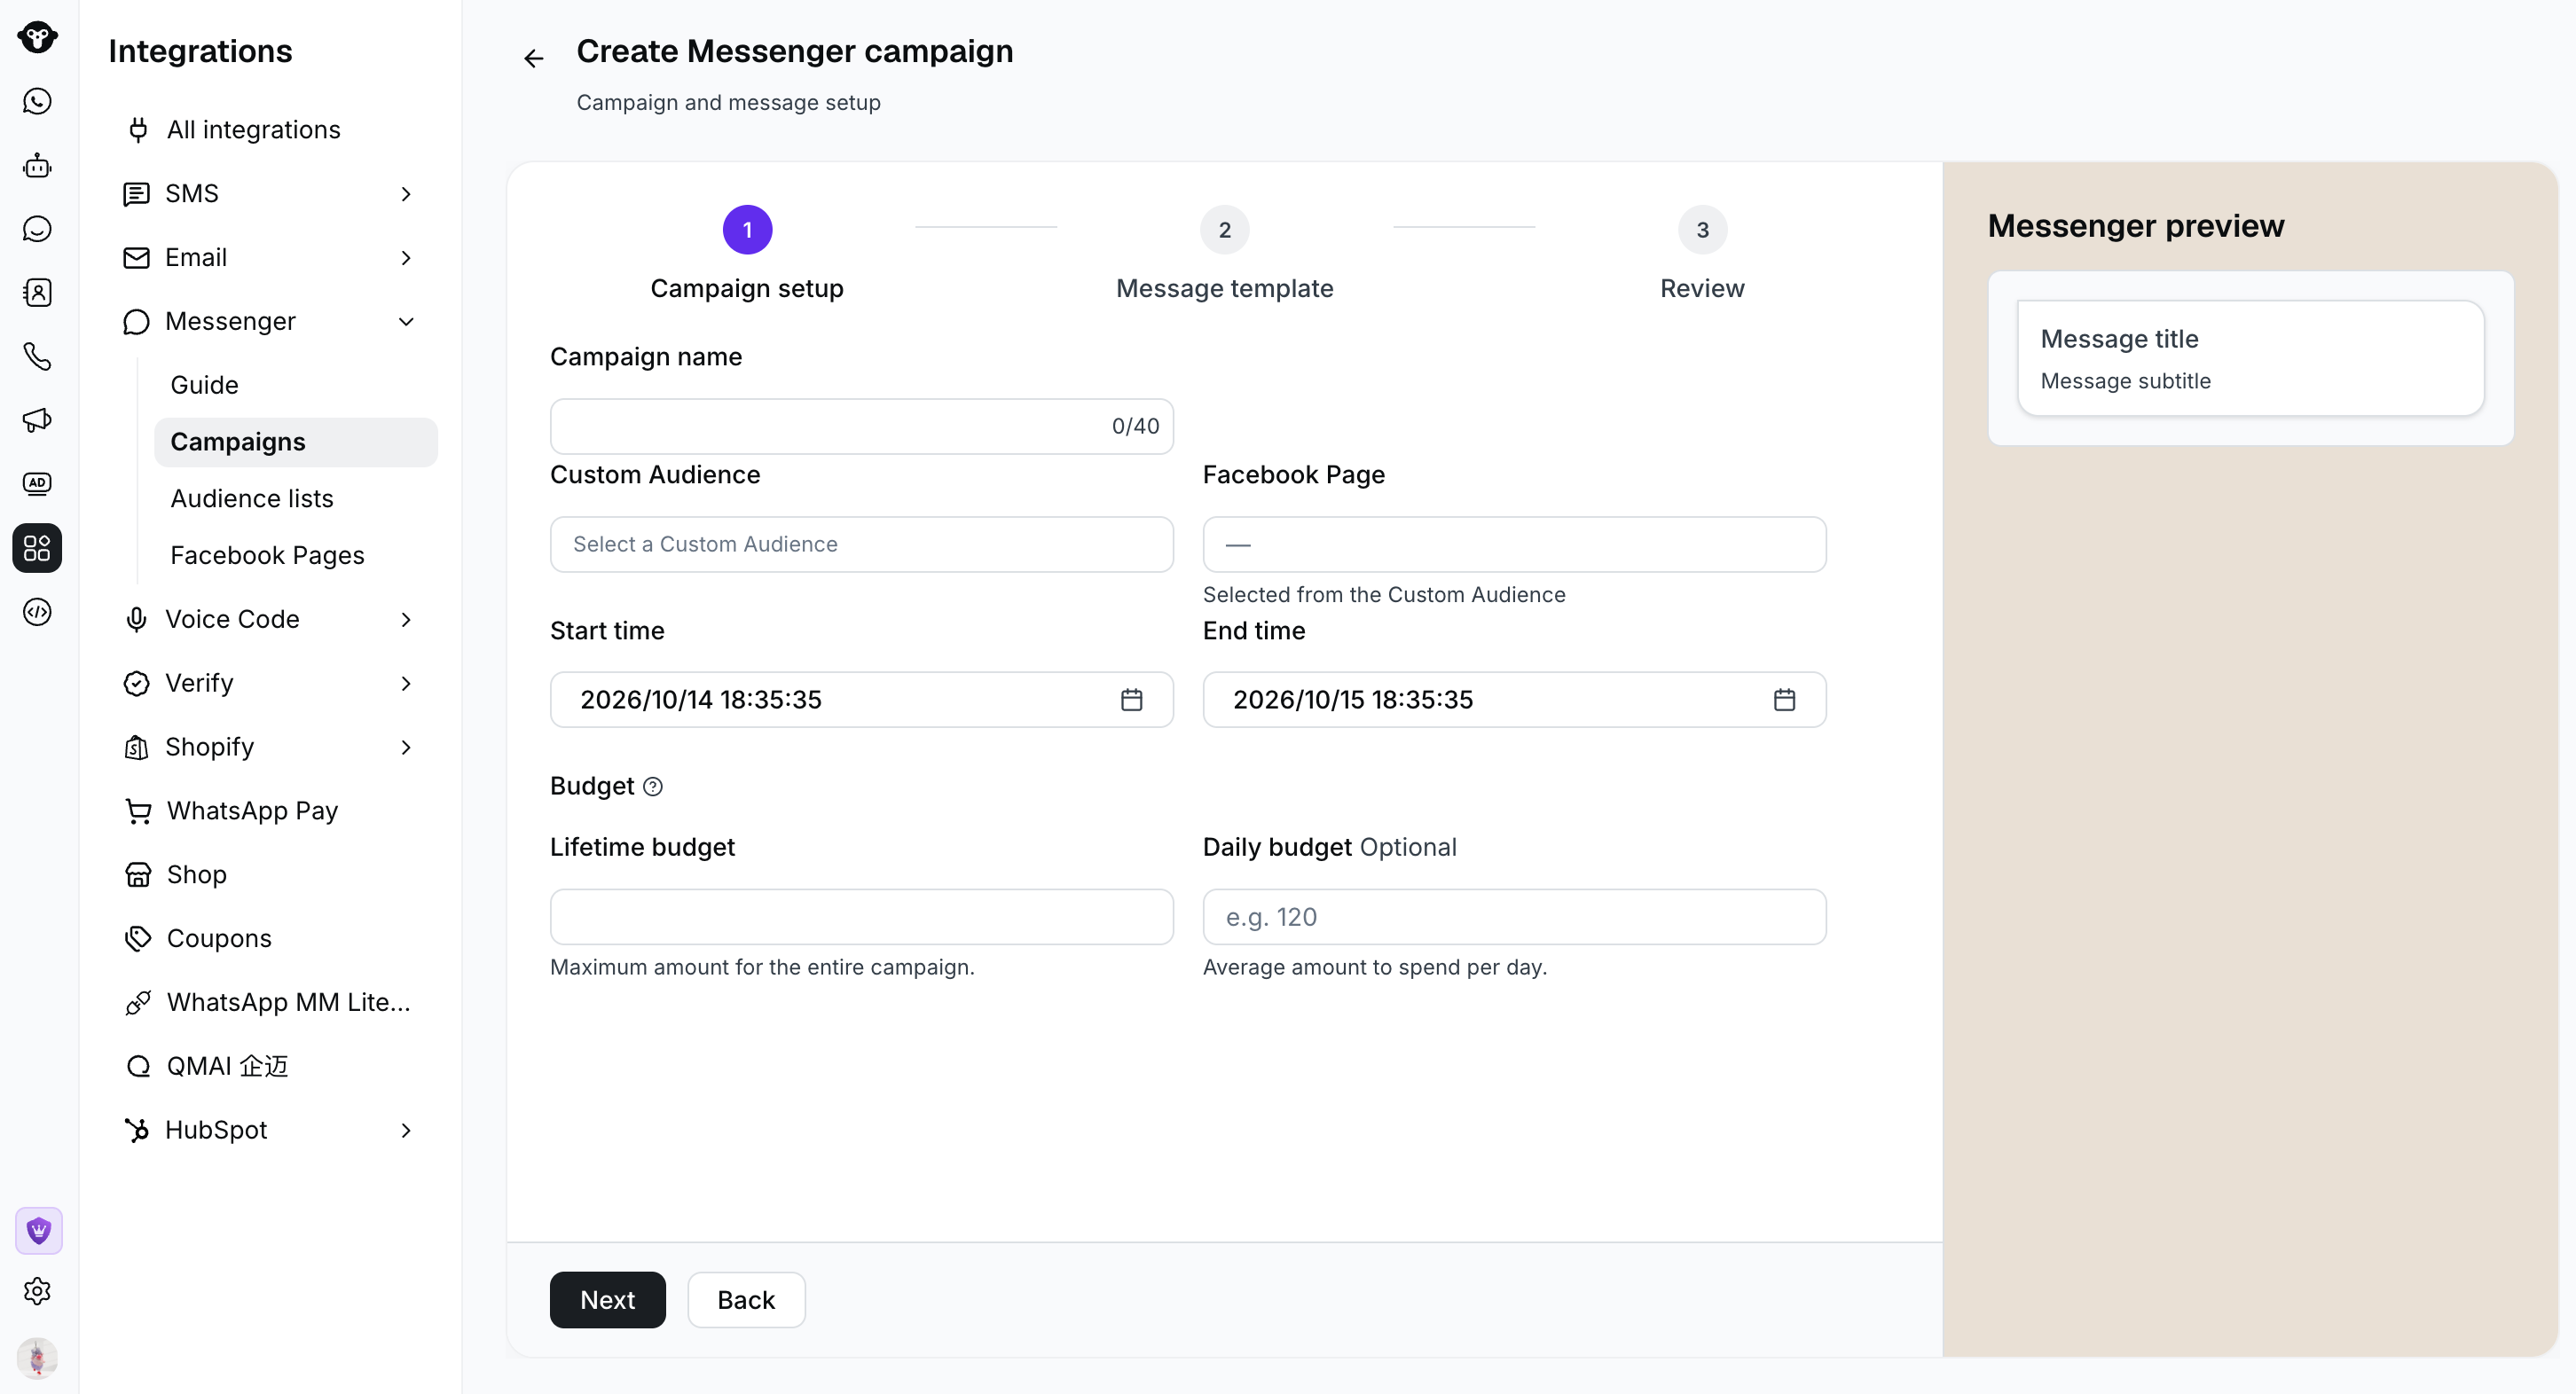The width and height of the screenshot is (2576, 1394).
Task: Expand the Email menu chevron
Action: [406, 258]
